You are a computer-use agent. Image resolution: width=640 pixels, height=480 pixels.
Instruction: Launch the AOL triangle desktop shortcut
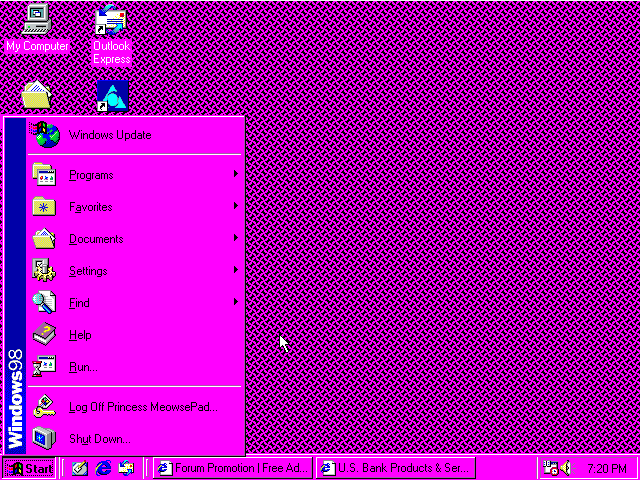112,96
